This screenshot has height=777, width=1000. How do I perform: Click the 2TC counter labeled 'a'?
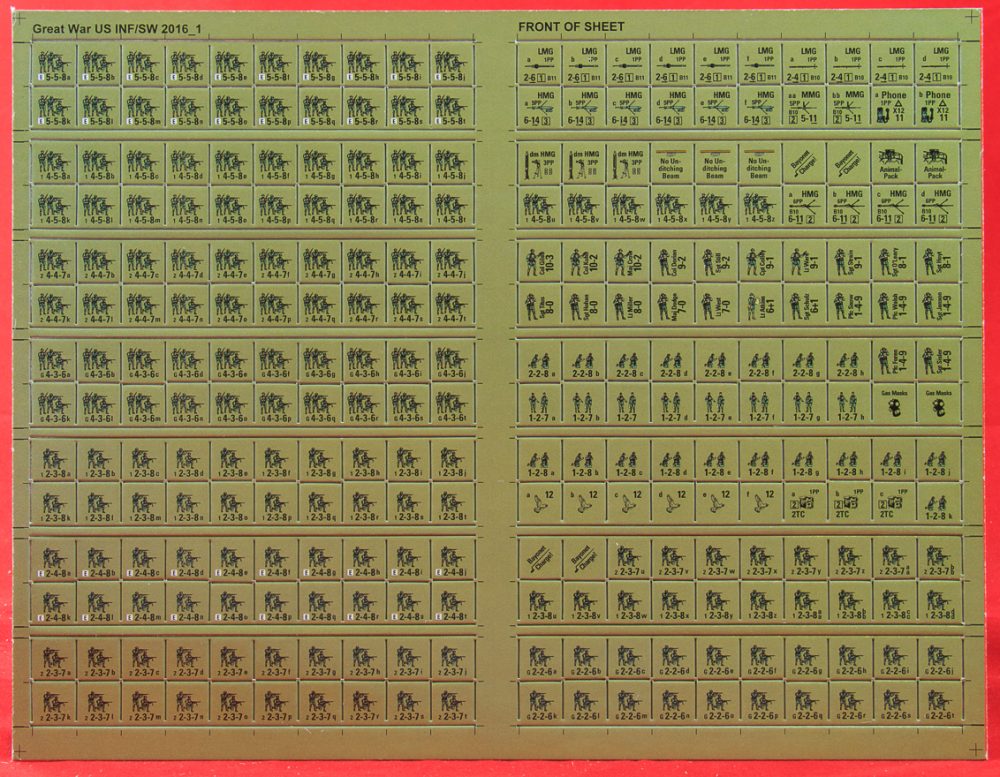pyautogui.click(x=804, y=502)
